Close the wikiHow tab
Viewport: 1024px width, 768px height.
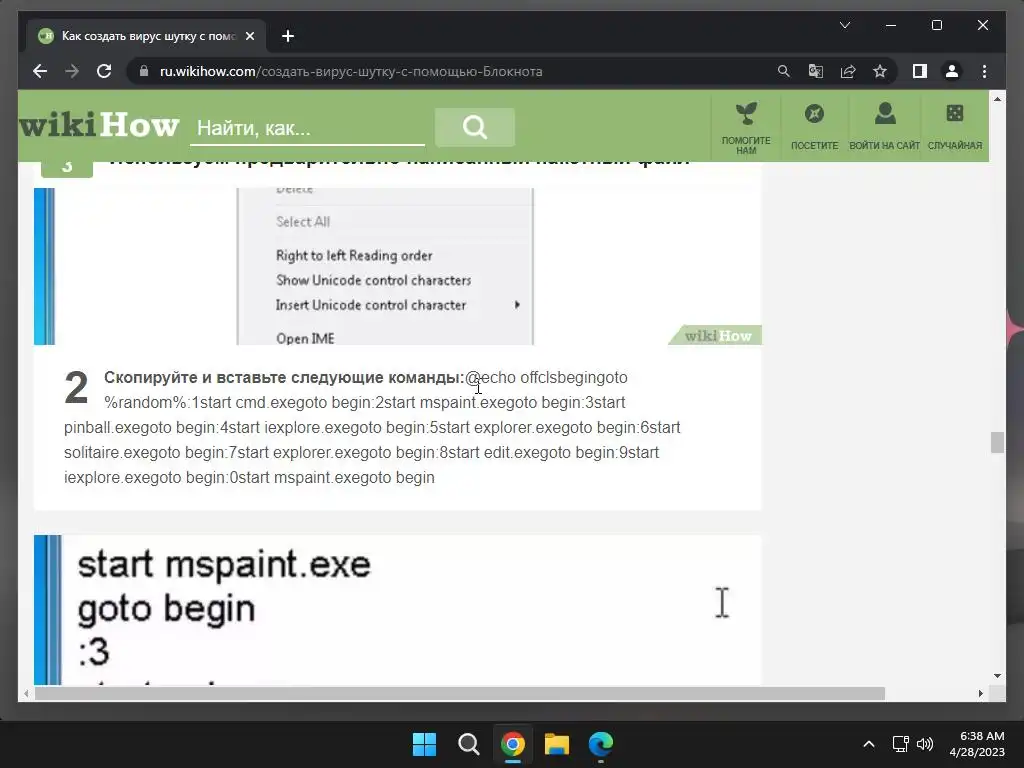pyautogui.click(x=249, y=36)
